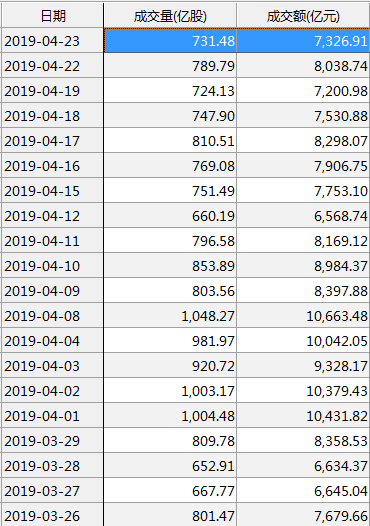The height and width of the screenshot is (526, 370).
Task: Select the date cell 2019-04-11
Action: click(52, 241)
